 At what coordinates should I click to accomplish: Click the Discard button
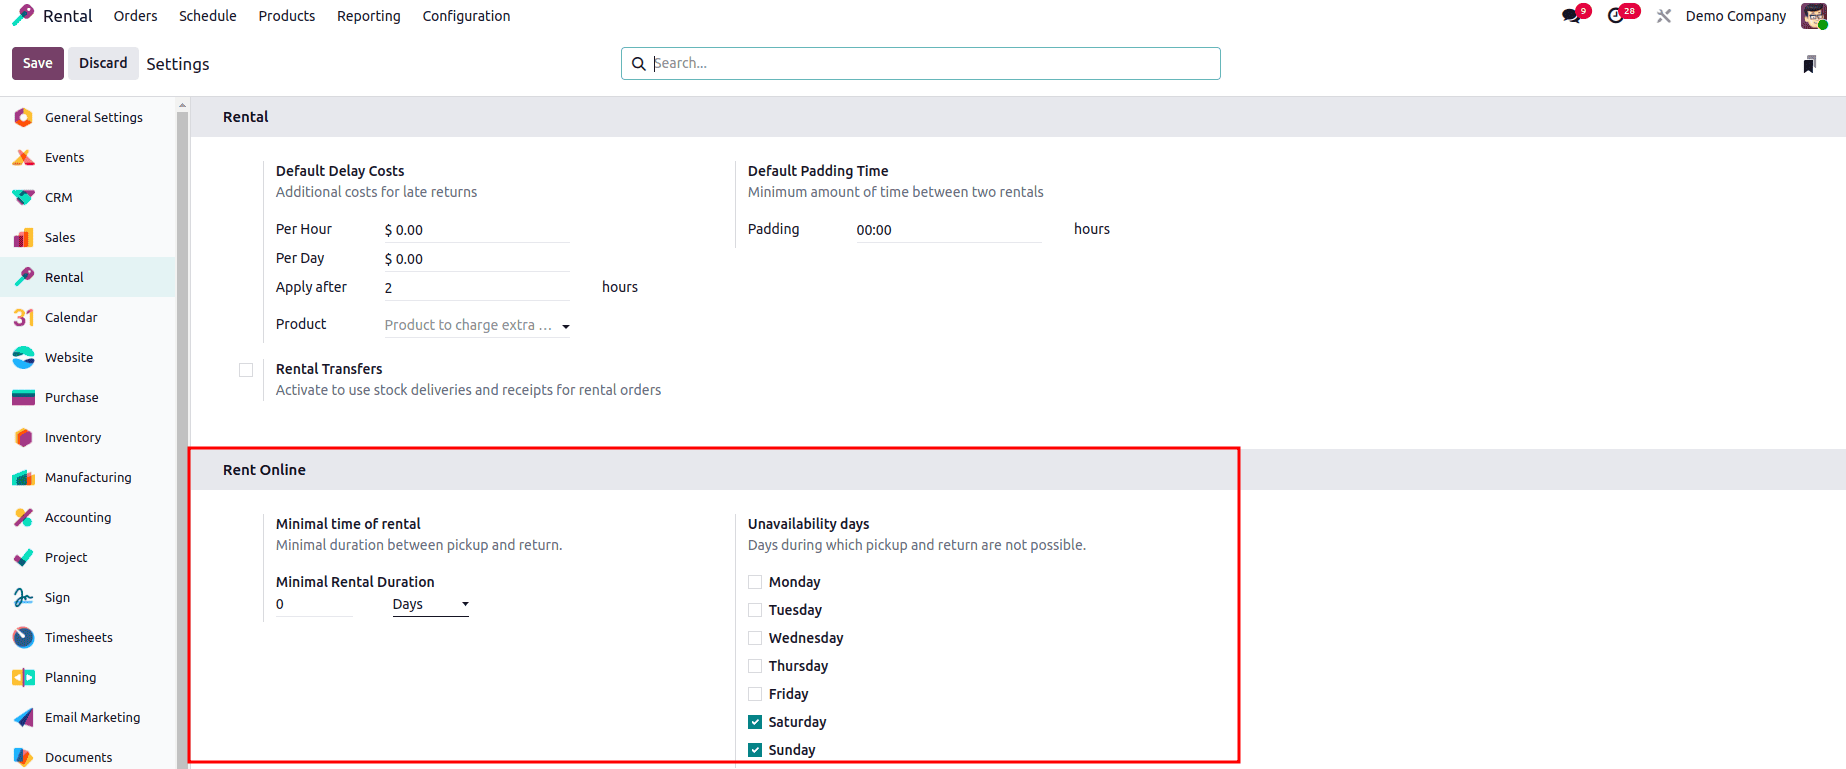[103, 63]
